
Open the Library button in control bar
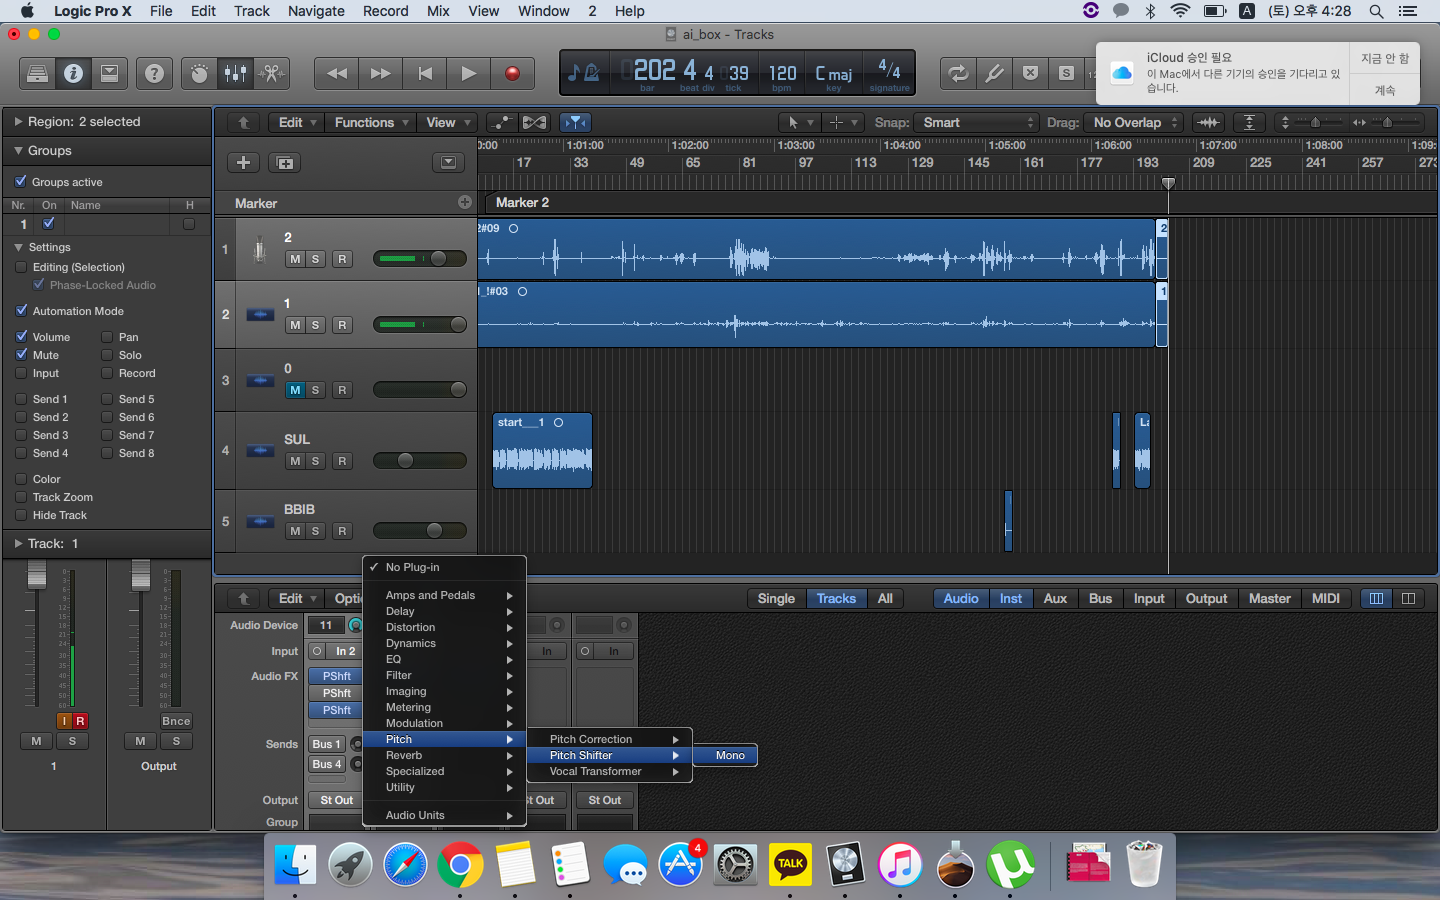tap(37, 73)
